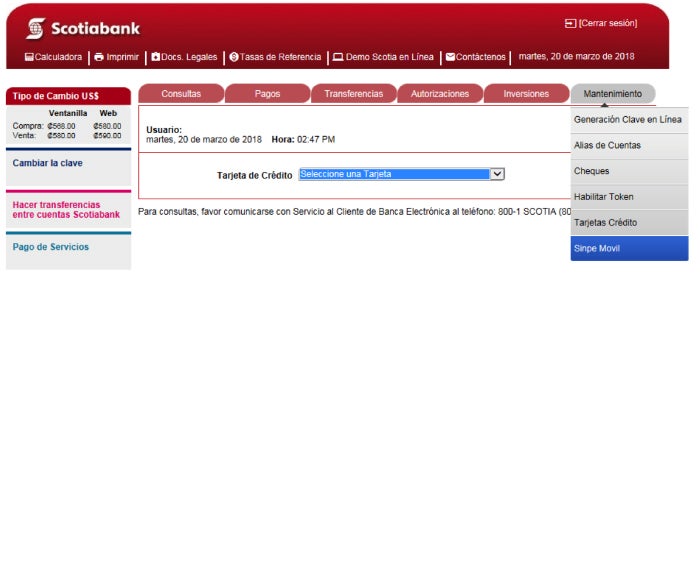Click Cambiar la clave link
Viewport: 700px width, 561px height.
(x=48, y=163)
